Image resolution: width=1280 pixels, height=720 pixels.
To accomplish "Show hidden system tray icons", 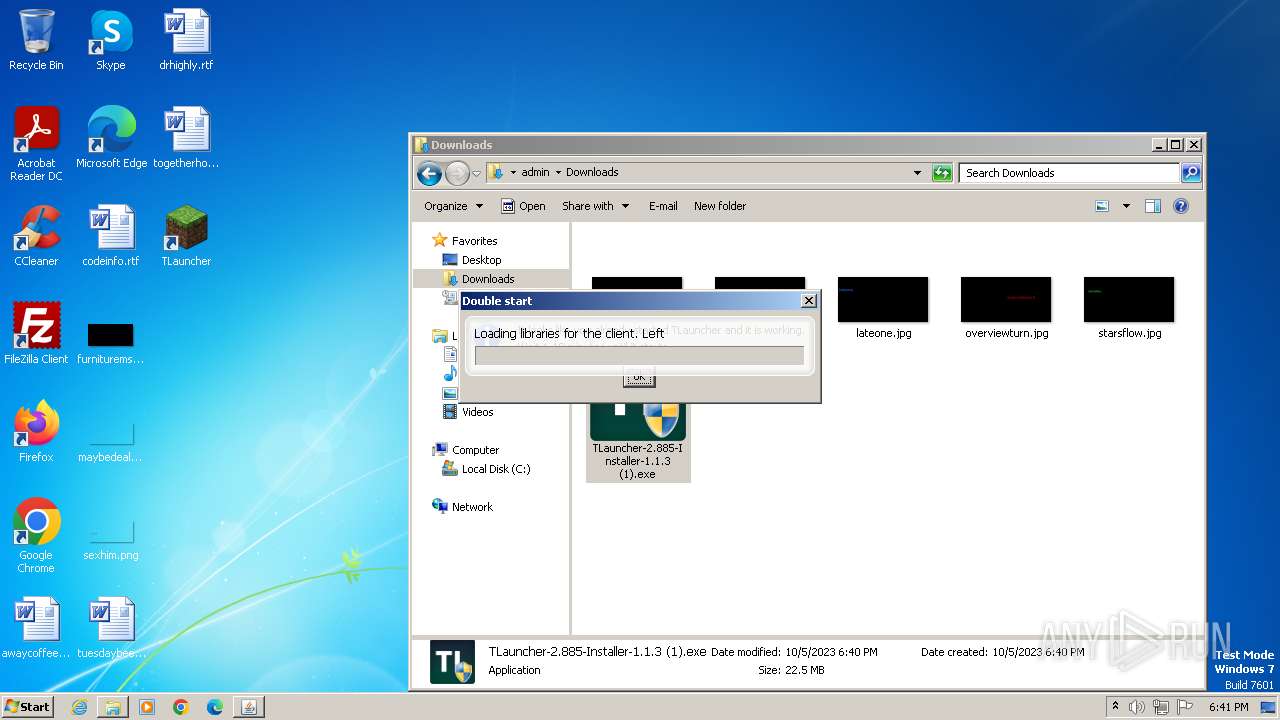I will pyautogui.click(x=1116, y=706).
